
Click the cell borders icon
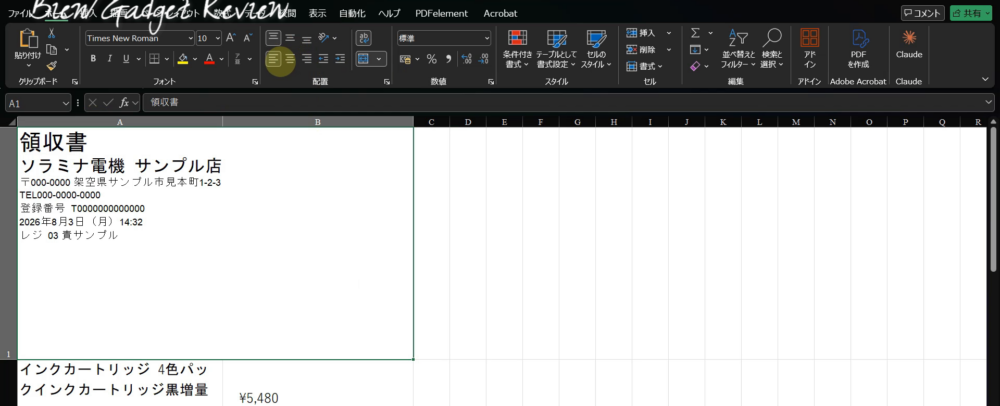click(154, 59)
